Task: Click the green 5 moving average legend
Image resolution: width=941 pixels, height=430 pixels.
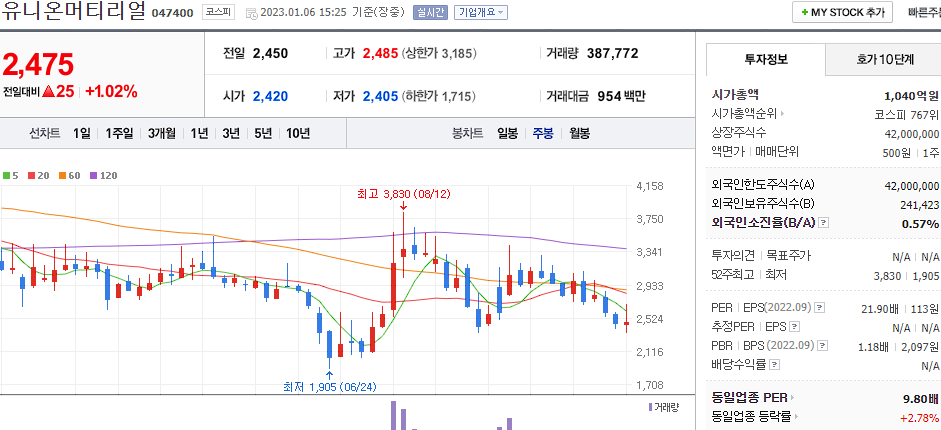Action: [x=10, y=176]
